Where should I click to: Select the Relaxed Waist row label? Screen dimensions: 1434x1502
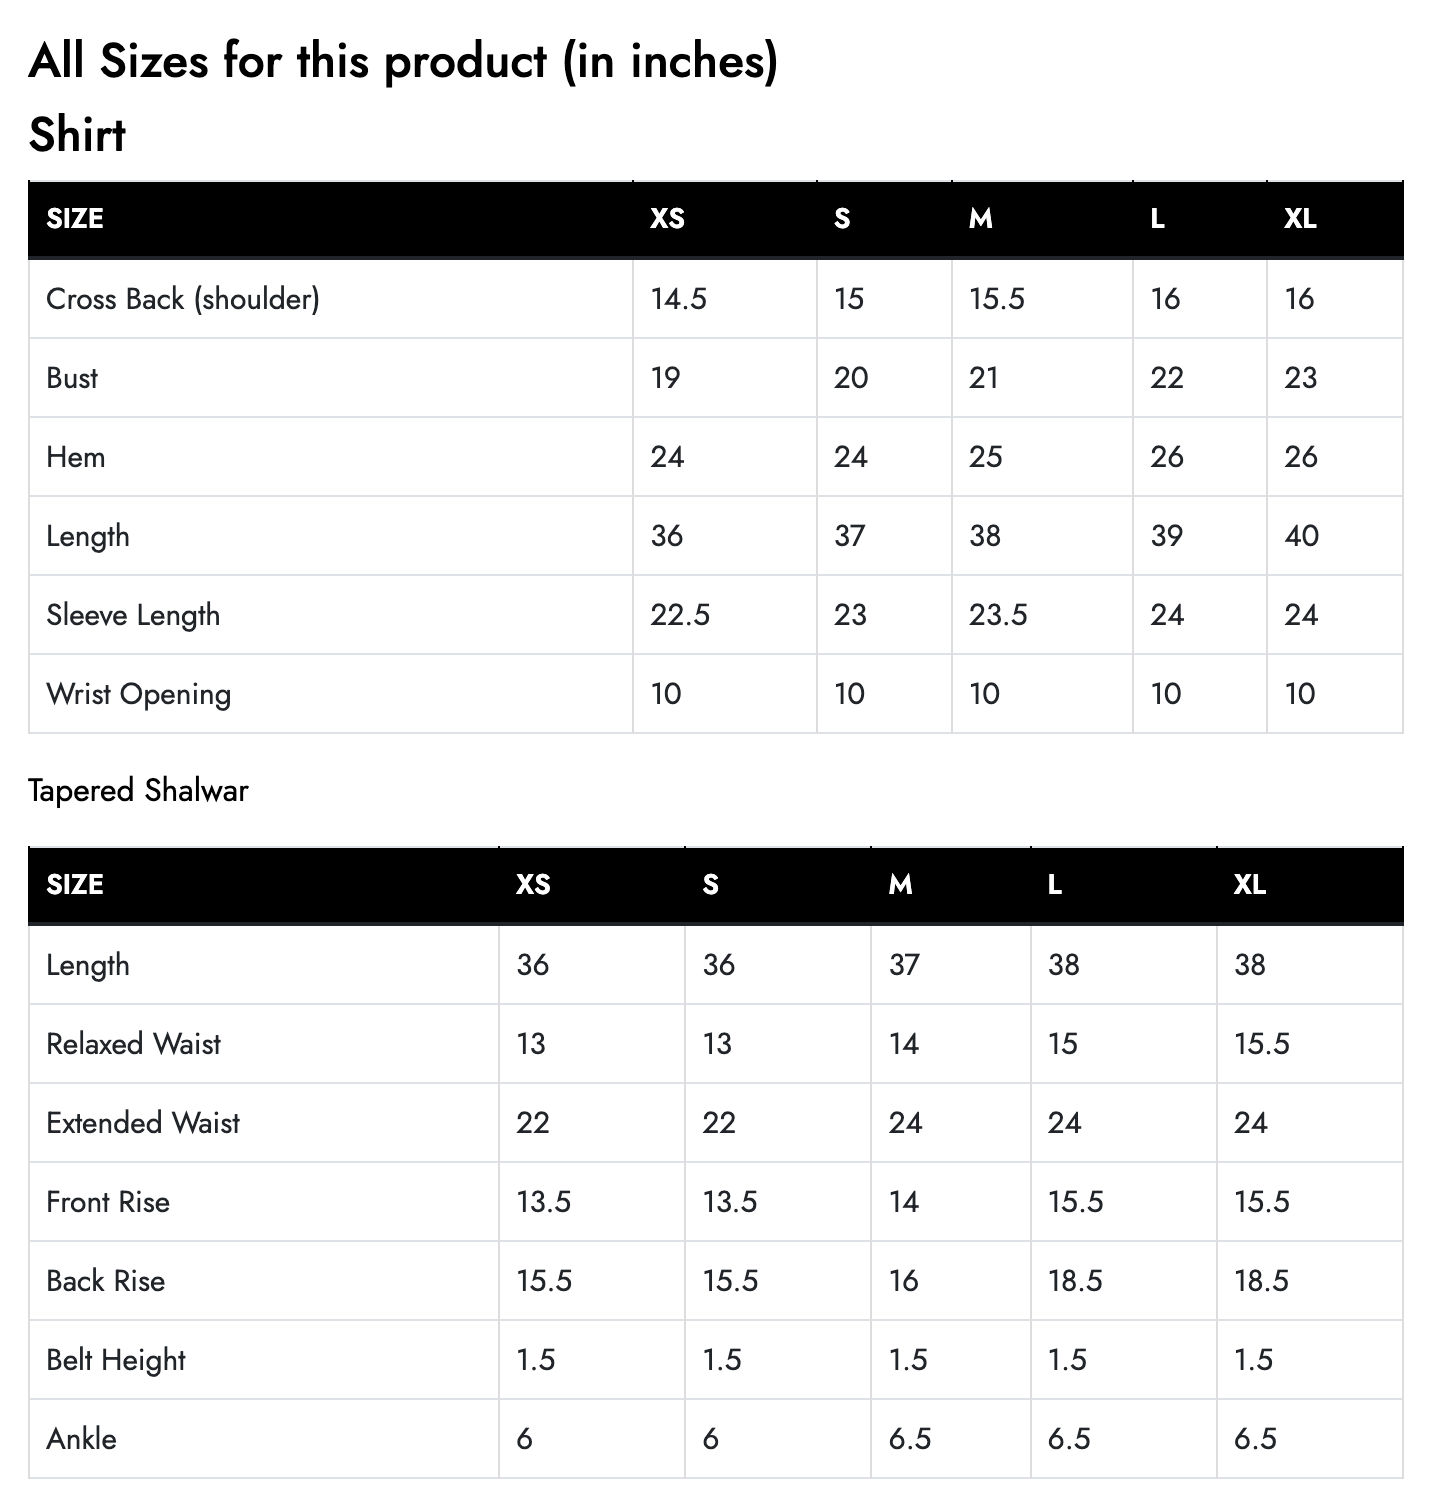(133, 1044)
